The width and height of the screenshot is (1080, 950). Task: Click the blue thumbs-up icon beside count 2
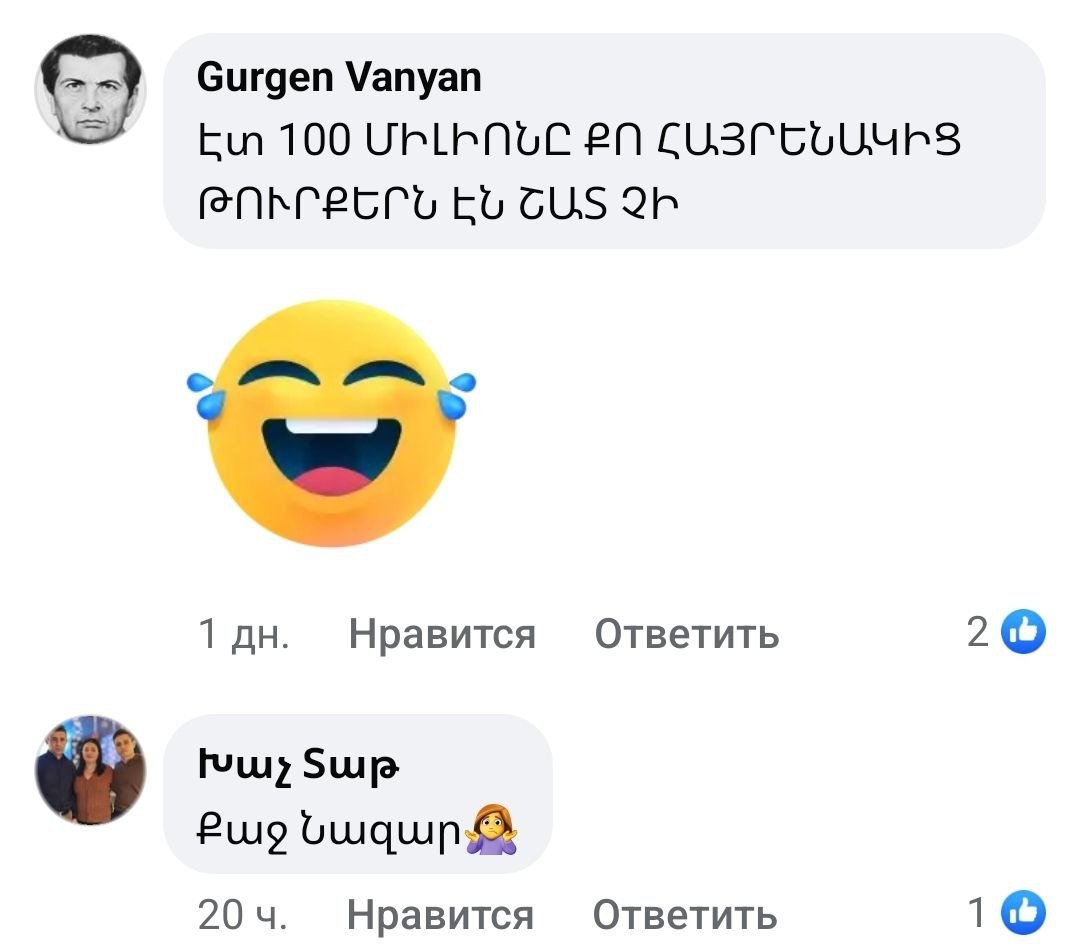1023,631
